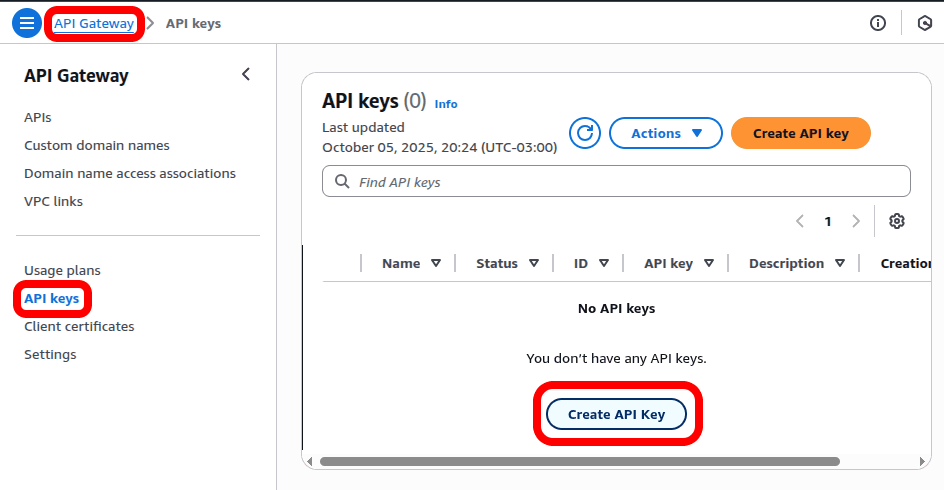Go to next page arrow
The width and height of the screenshot is (944, 490).
click(856, 221)
